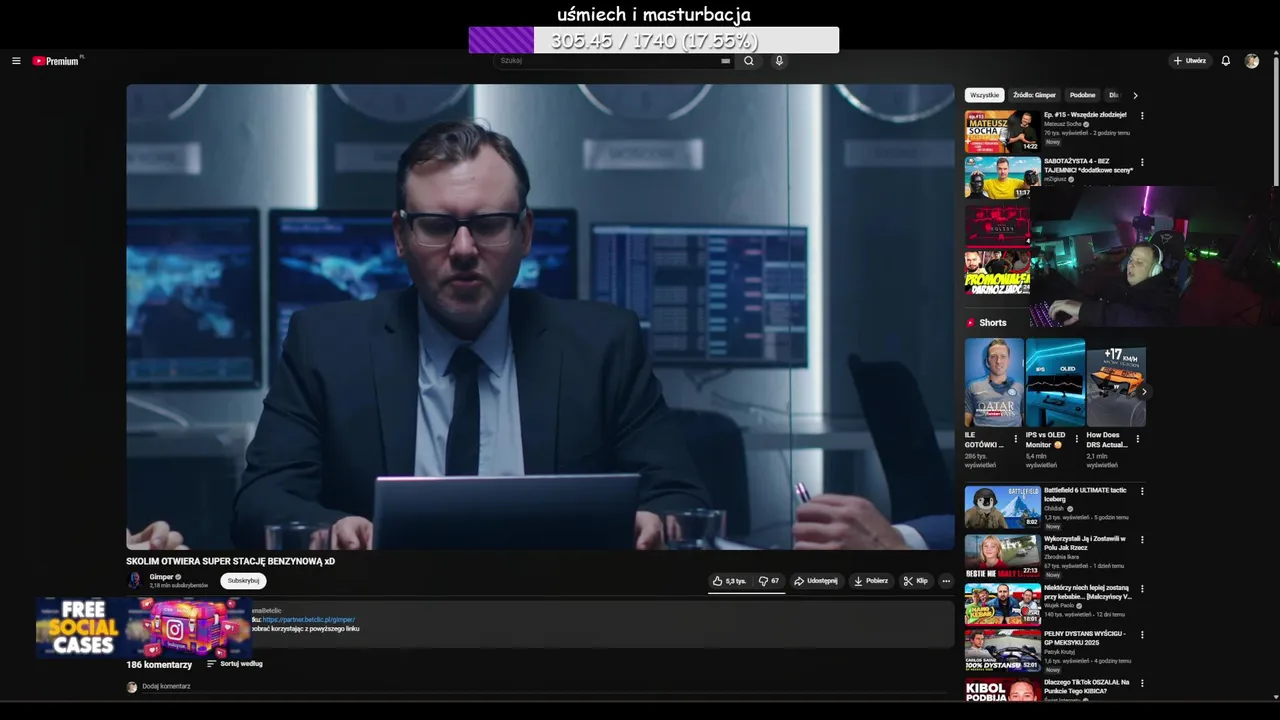The width and height of the screenshot is (1280, 720).
Task: Click video title SKOLIM OTWIERA SUPER STACJĘ
Action: (230, 561)
